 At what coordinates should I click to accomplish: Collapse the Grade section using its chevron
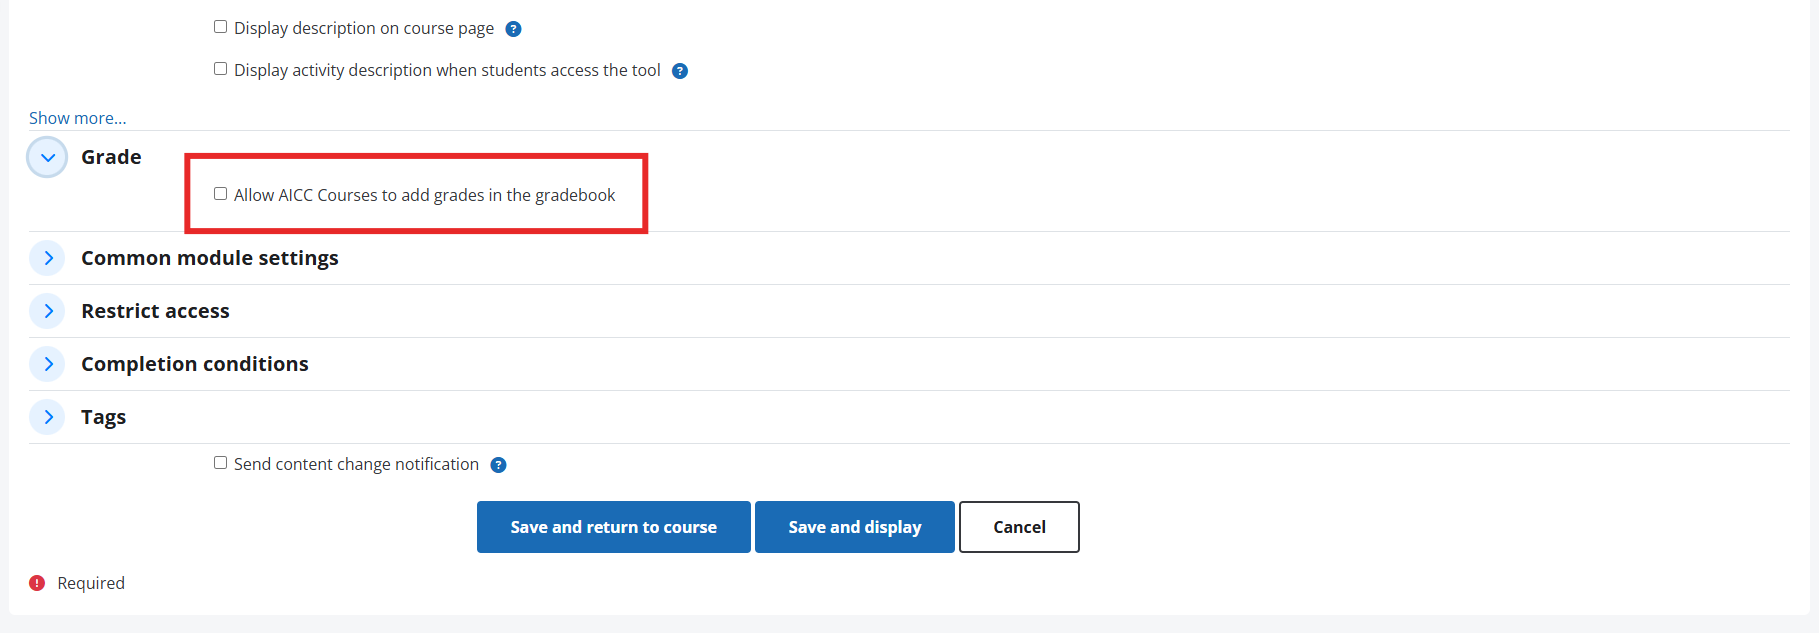[47, 158]
